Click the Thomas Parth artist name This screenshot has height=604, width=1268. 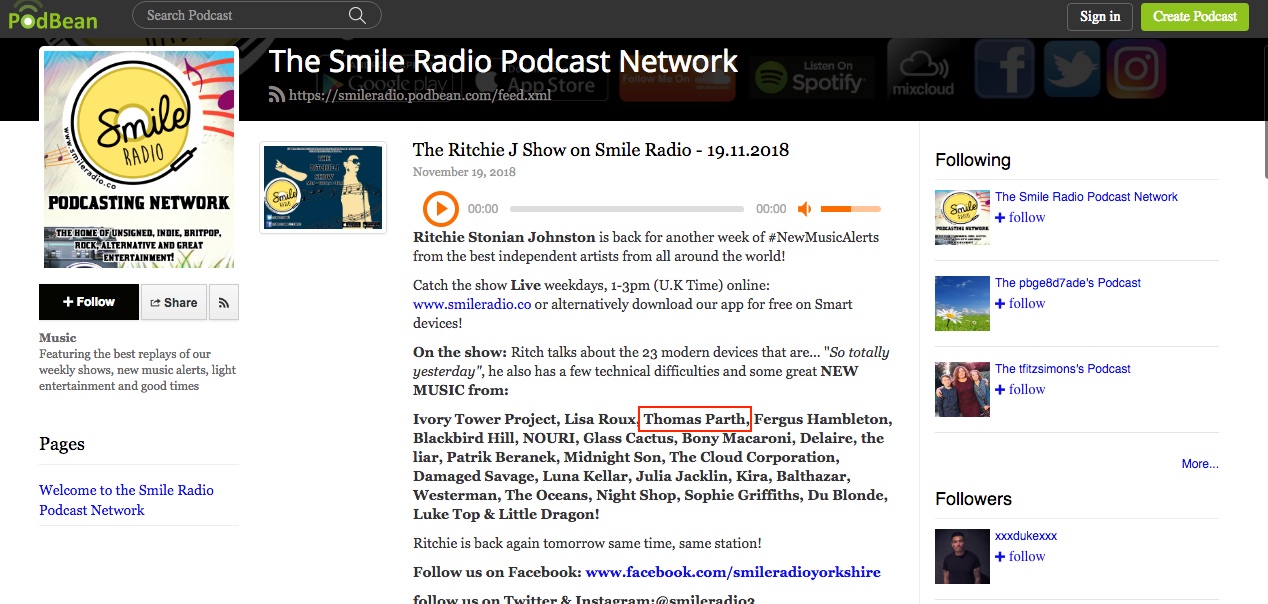click(x=695, y=419)
